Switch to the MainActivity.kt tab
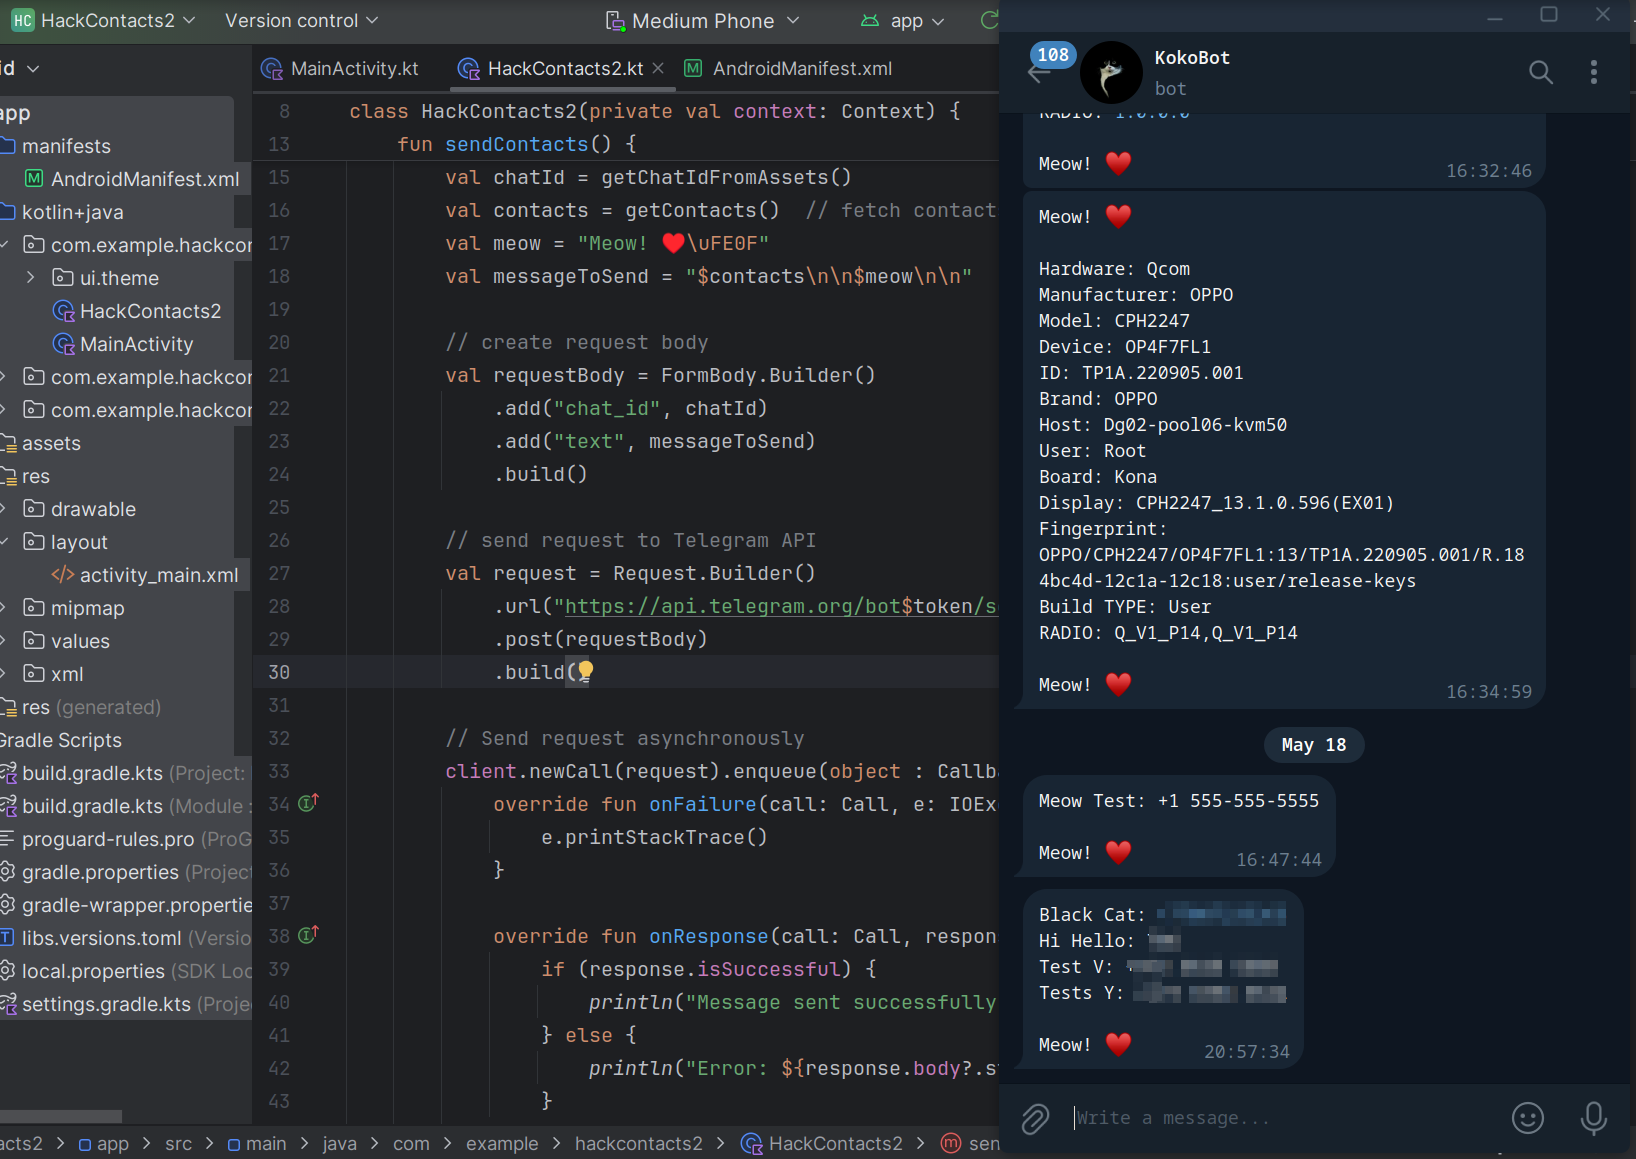 [x=340, y=68]
